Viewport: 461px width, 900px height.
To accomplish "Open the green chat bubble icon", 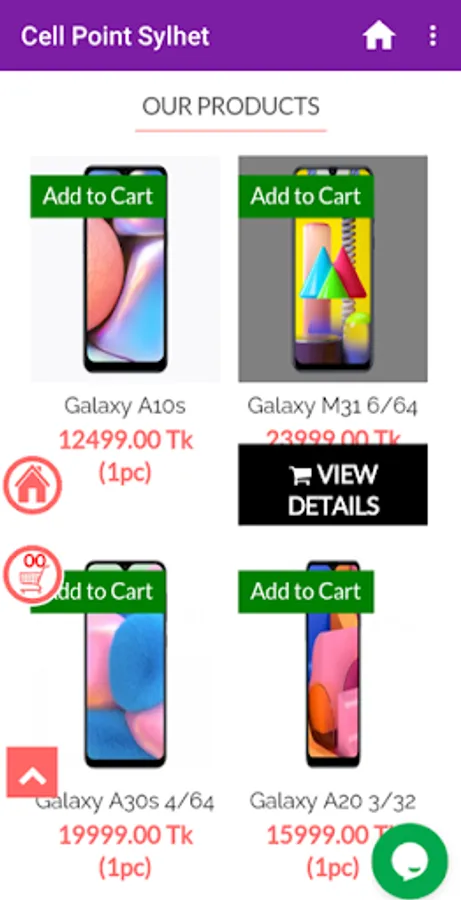I will [409, 860].
